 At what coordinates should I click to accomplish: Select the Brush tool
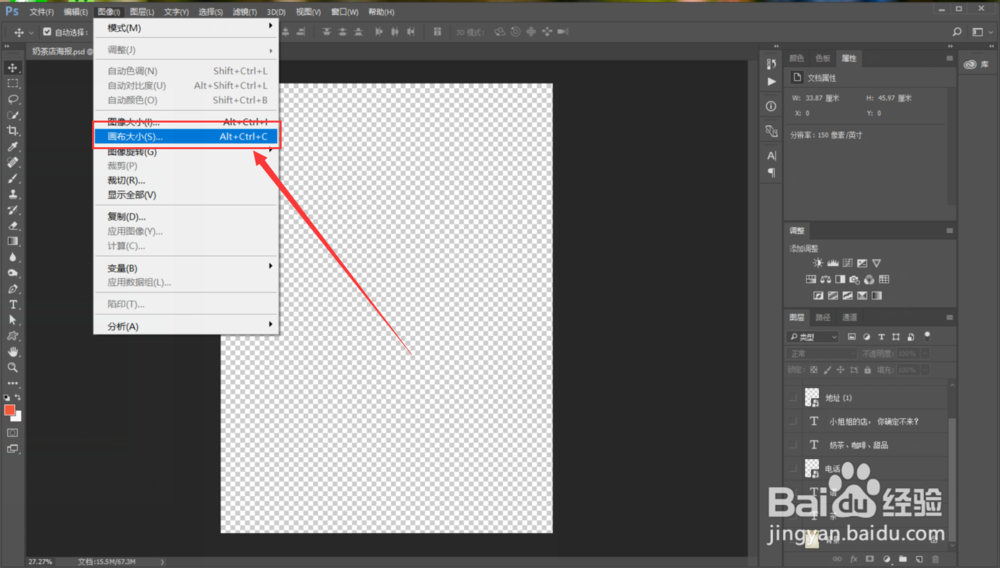tap(13, 178)
